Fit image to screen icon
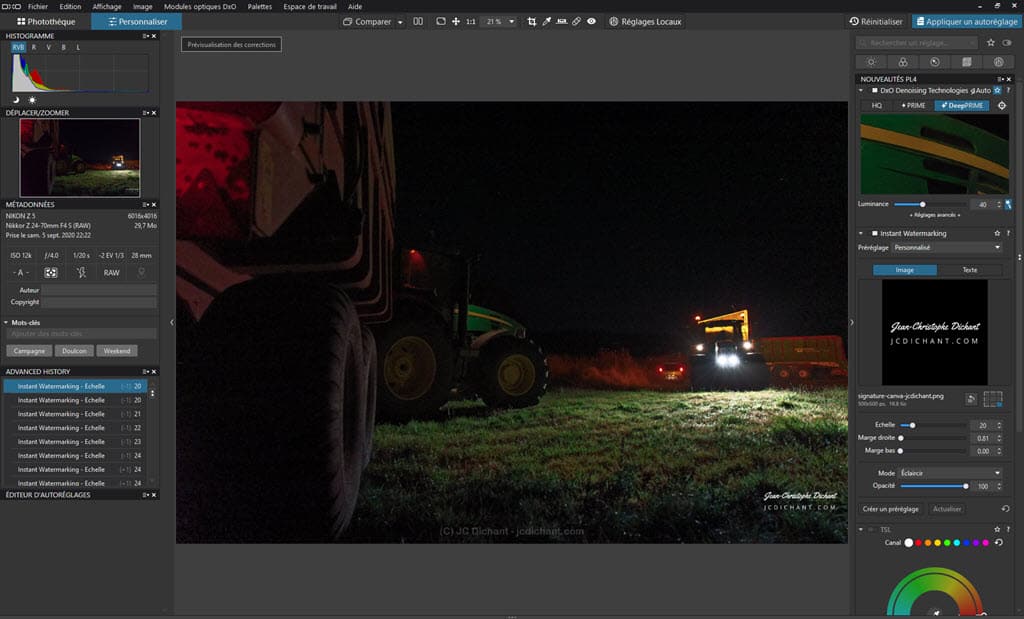 pyautogui.click(x=441, y=22)
